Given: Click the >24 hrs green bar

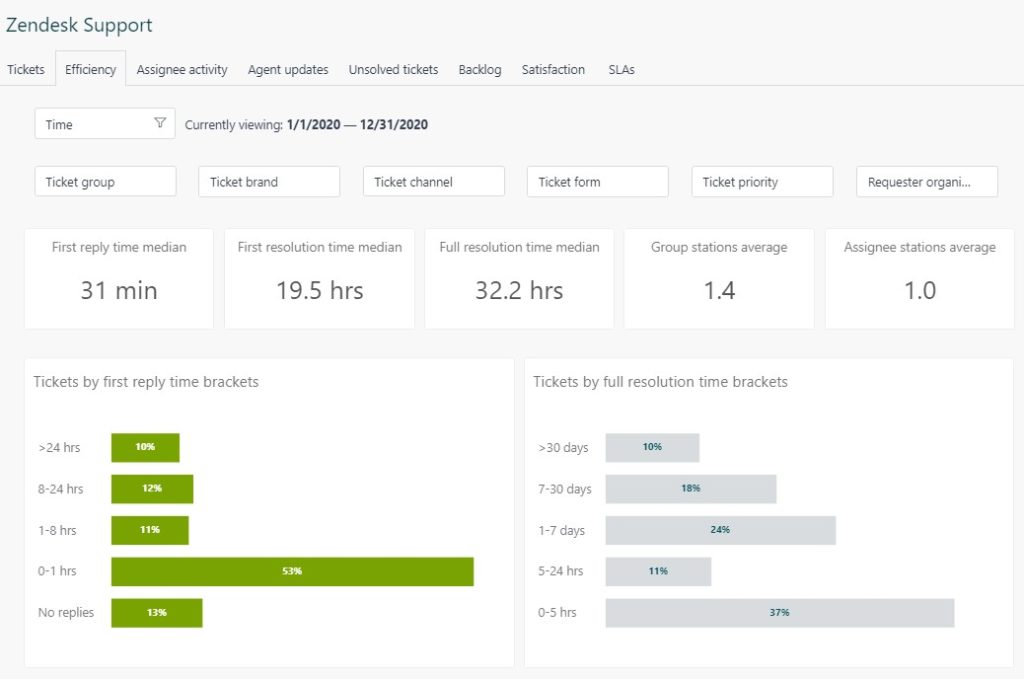Looking at the screenshot, I should [x=145, y=447].
